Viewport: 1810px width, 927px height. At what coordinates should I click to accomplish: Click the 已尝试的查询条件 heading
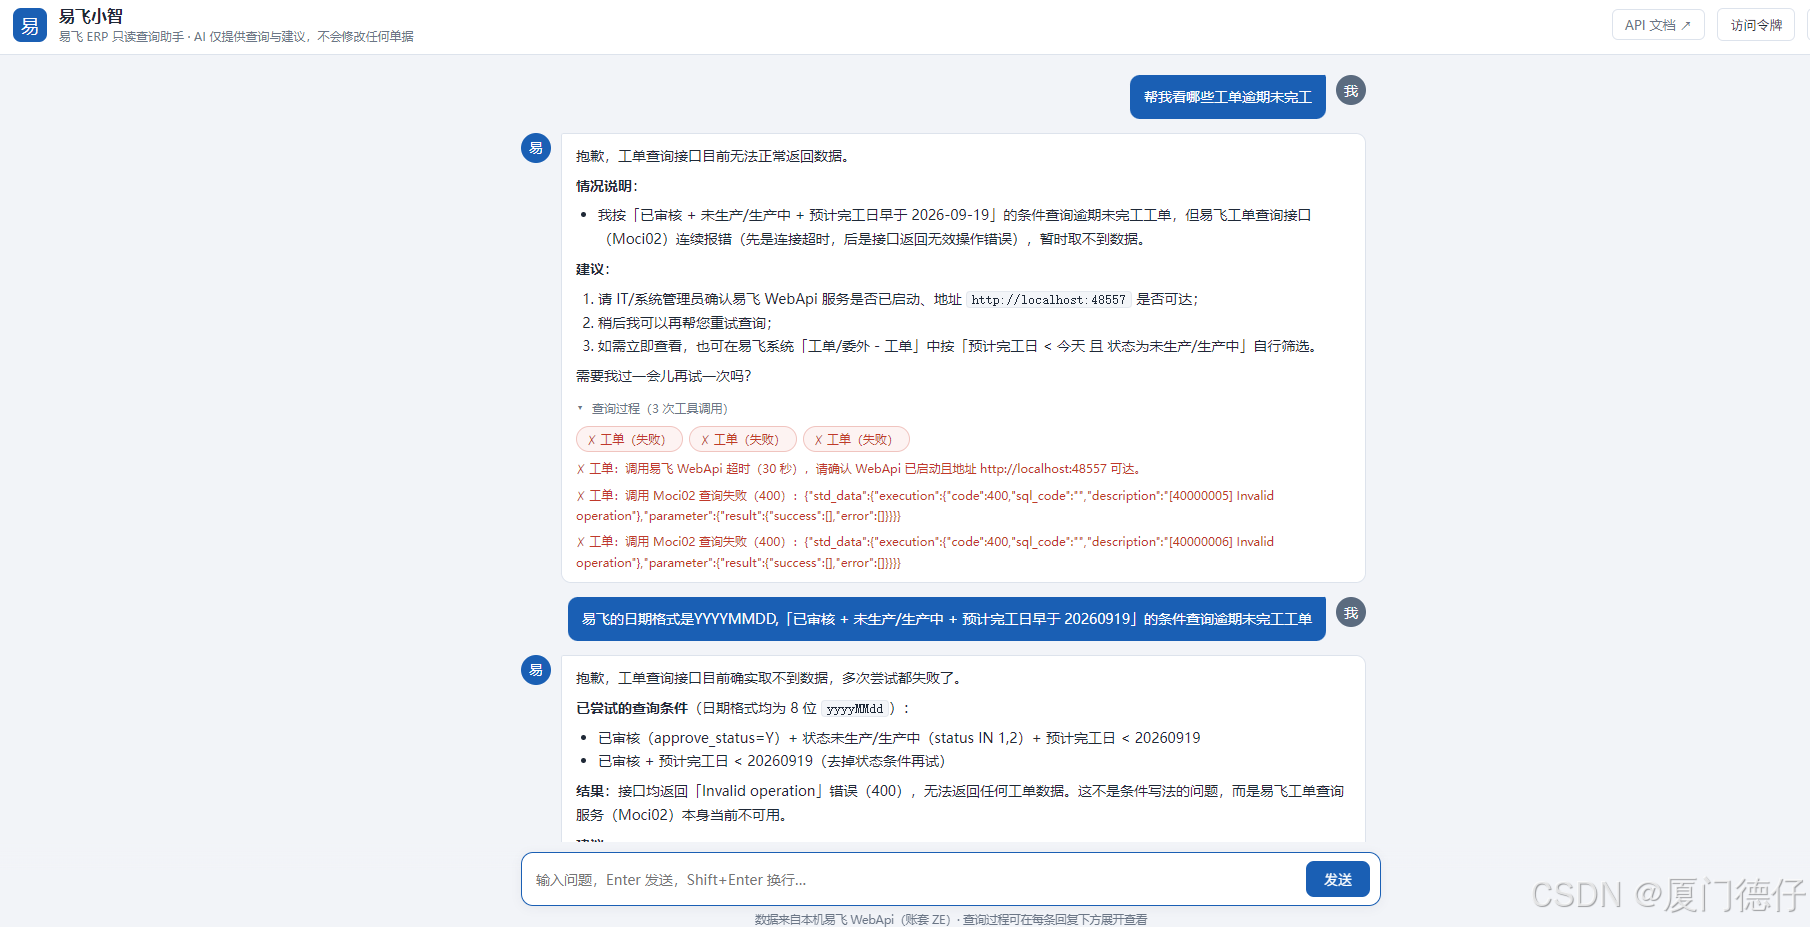click(x=632, y=708)
